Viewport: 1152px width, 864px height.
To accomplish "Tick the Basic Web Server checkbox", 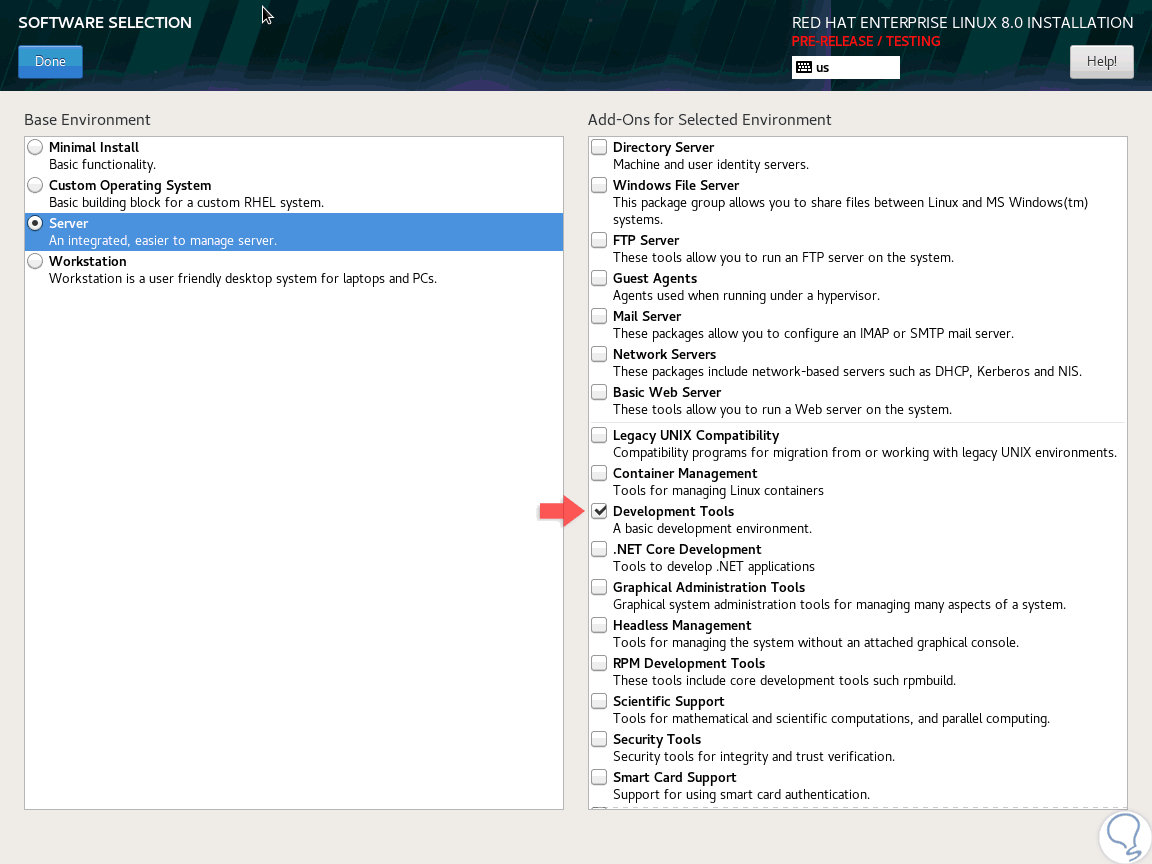I will pyautogui.click(x=599, y=392).
